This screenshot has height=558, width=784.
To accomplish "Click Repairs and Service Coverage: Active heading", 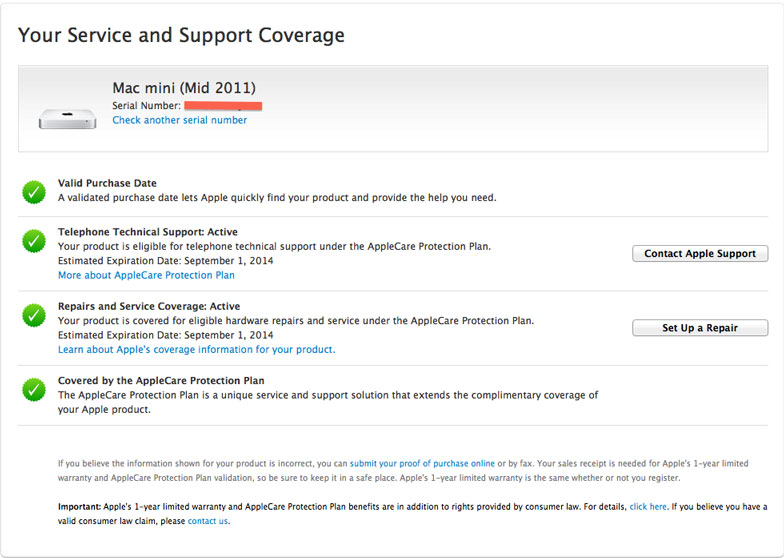I will pyautogui.click(x=149, y=306).
